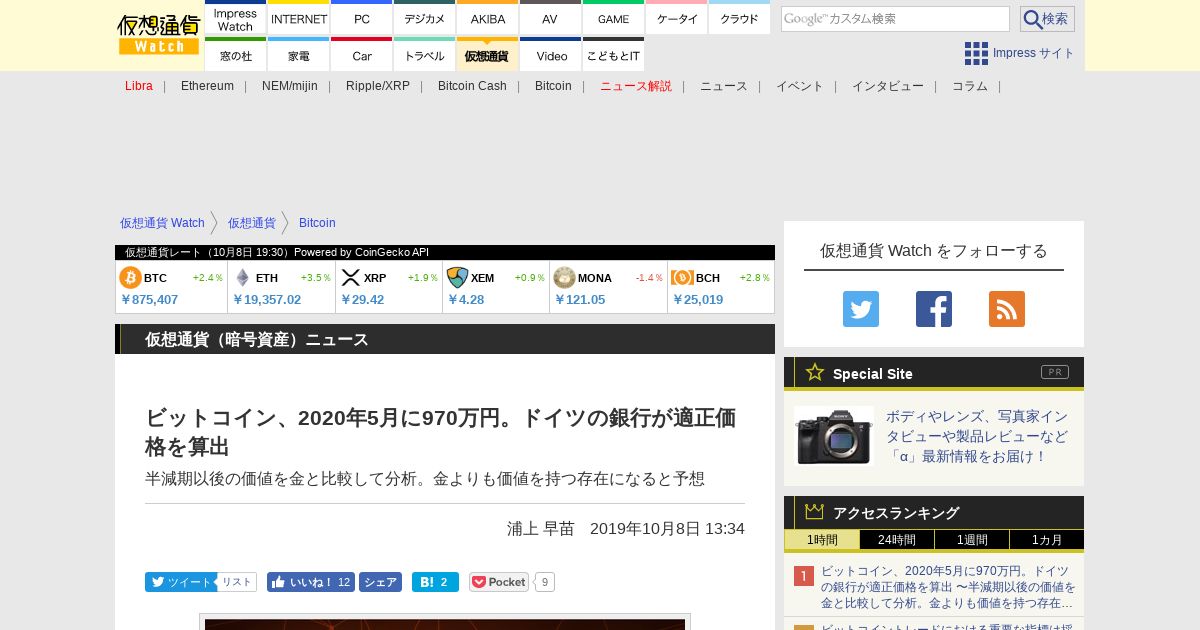Select the 1週間 ranking tab

click(972, 540)
